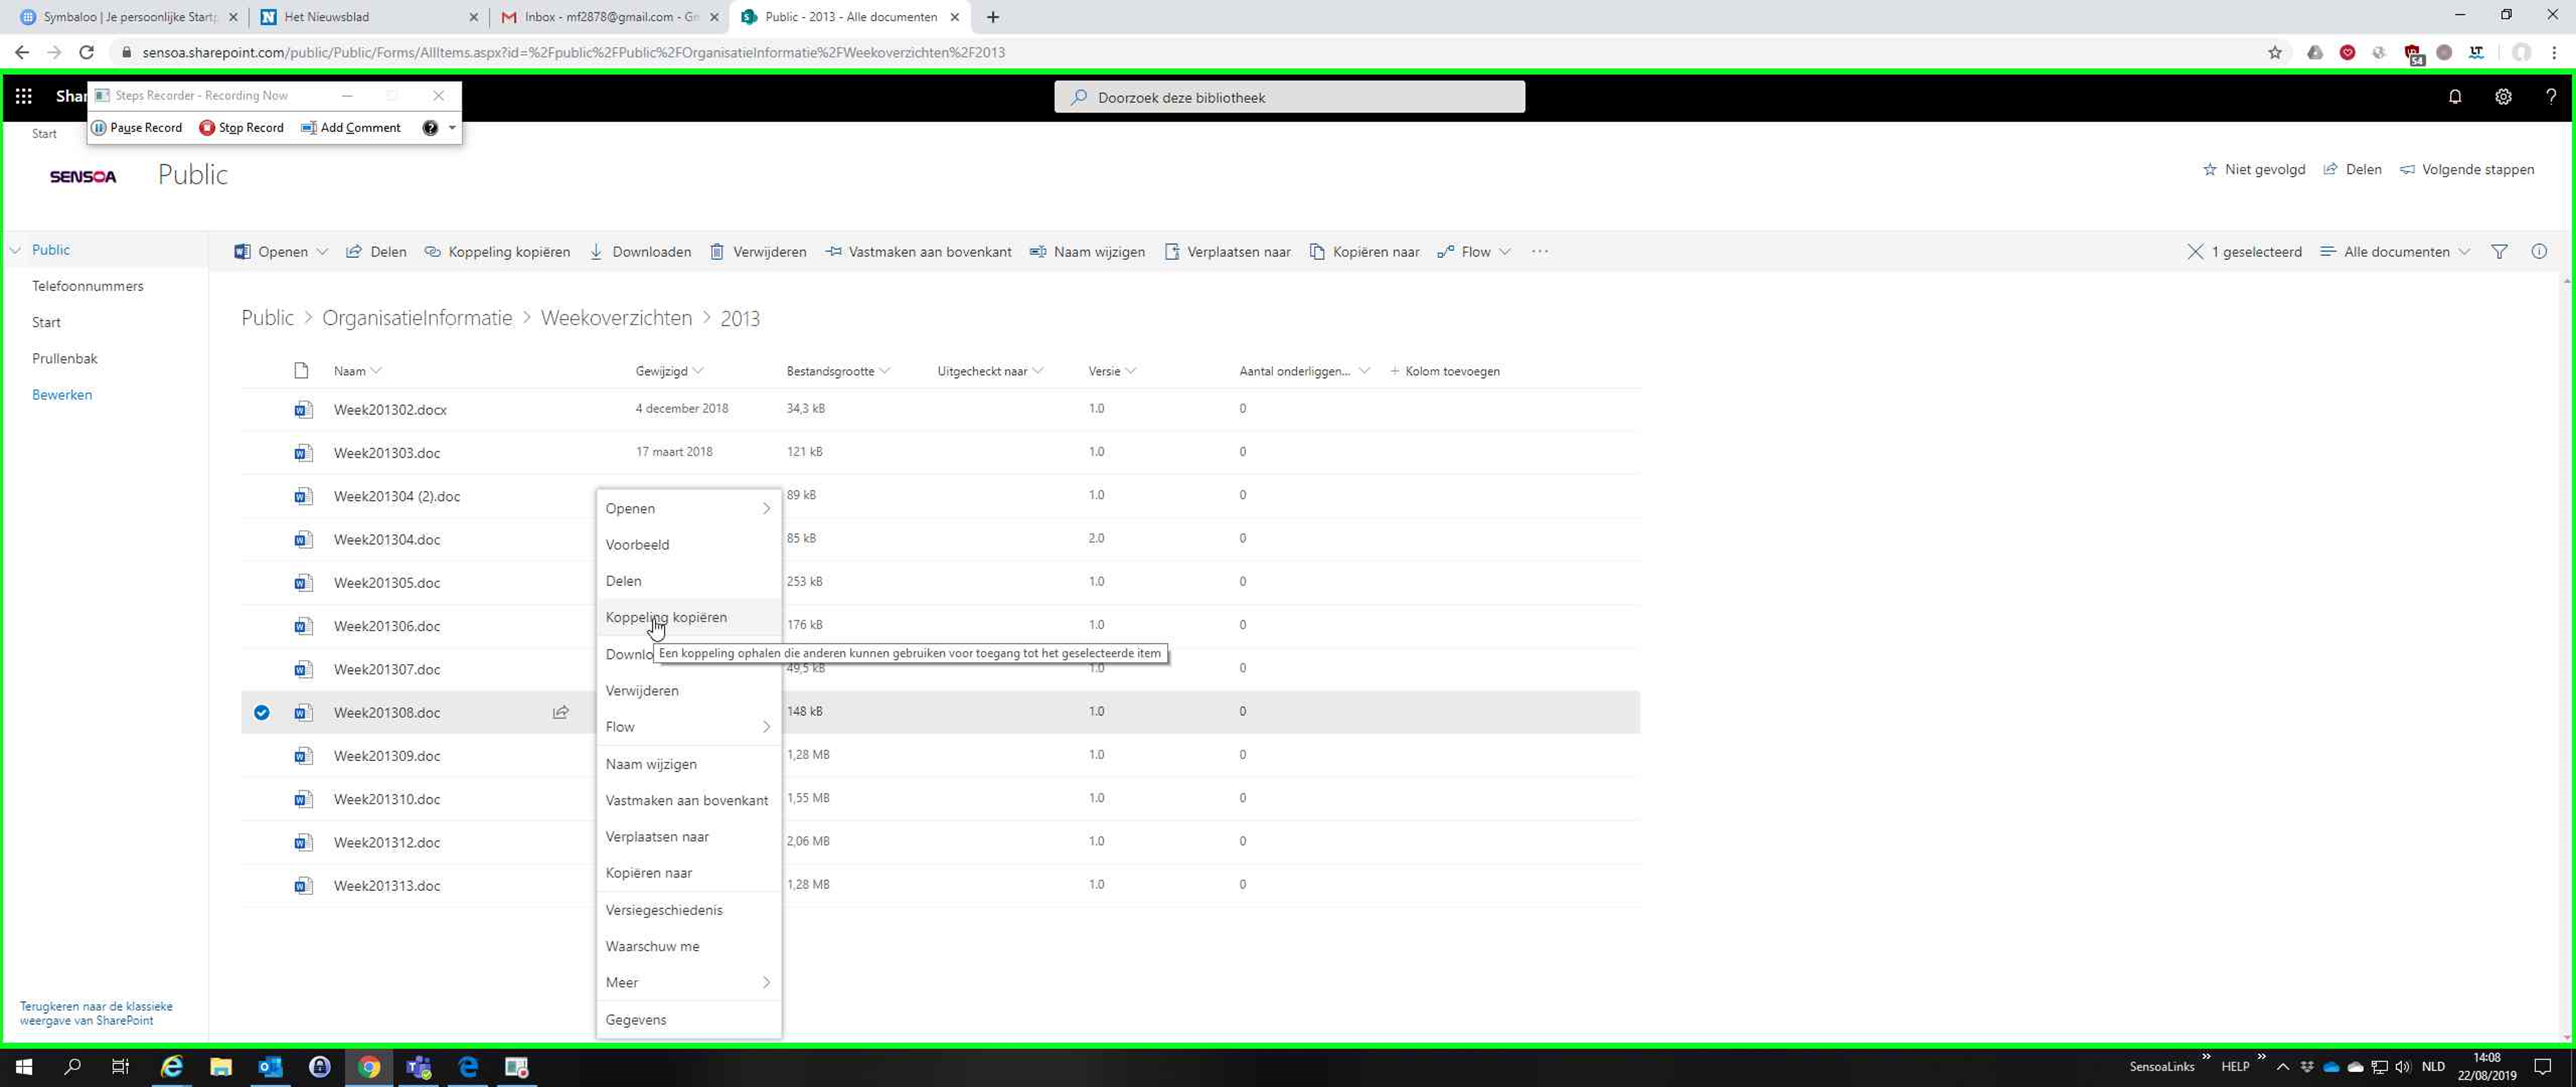
Task: Deselect the Week201308.doc checkmark
Action: [262, 713]
